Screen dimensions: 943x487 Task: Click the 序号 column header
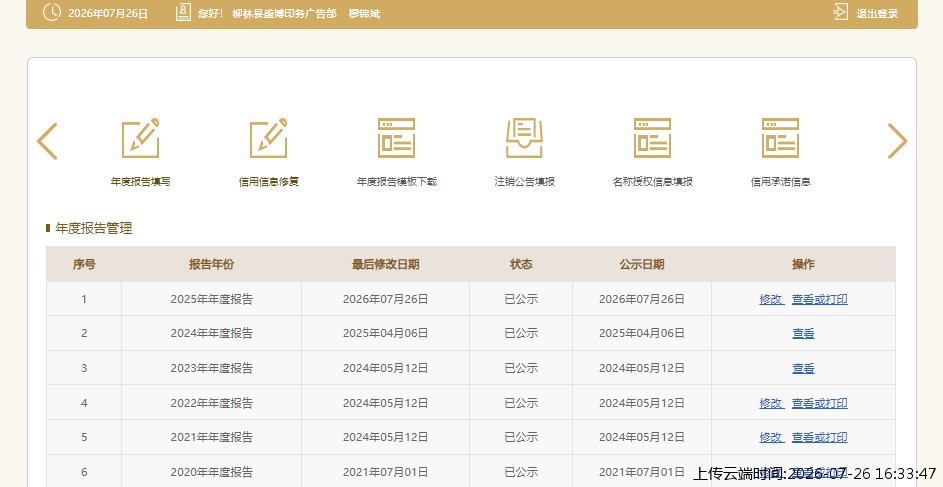tap(84, 264)
